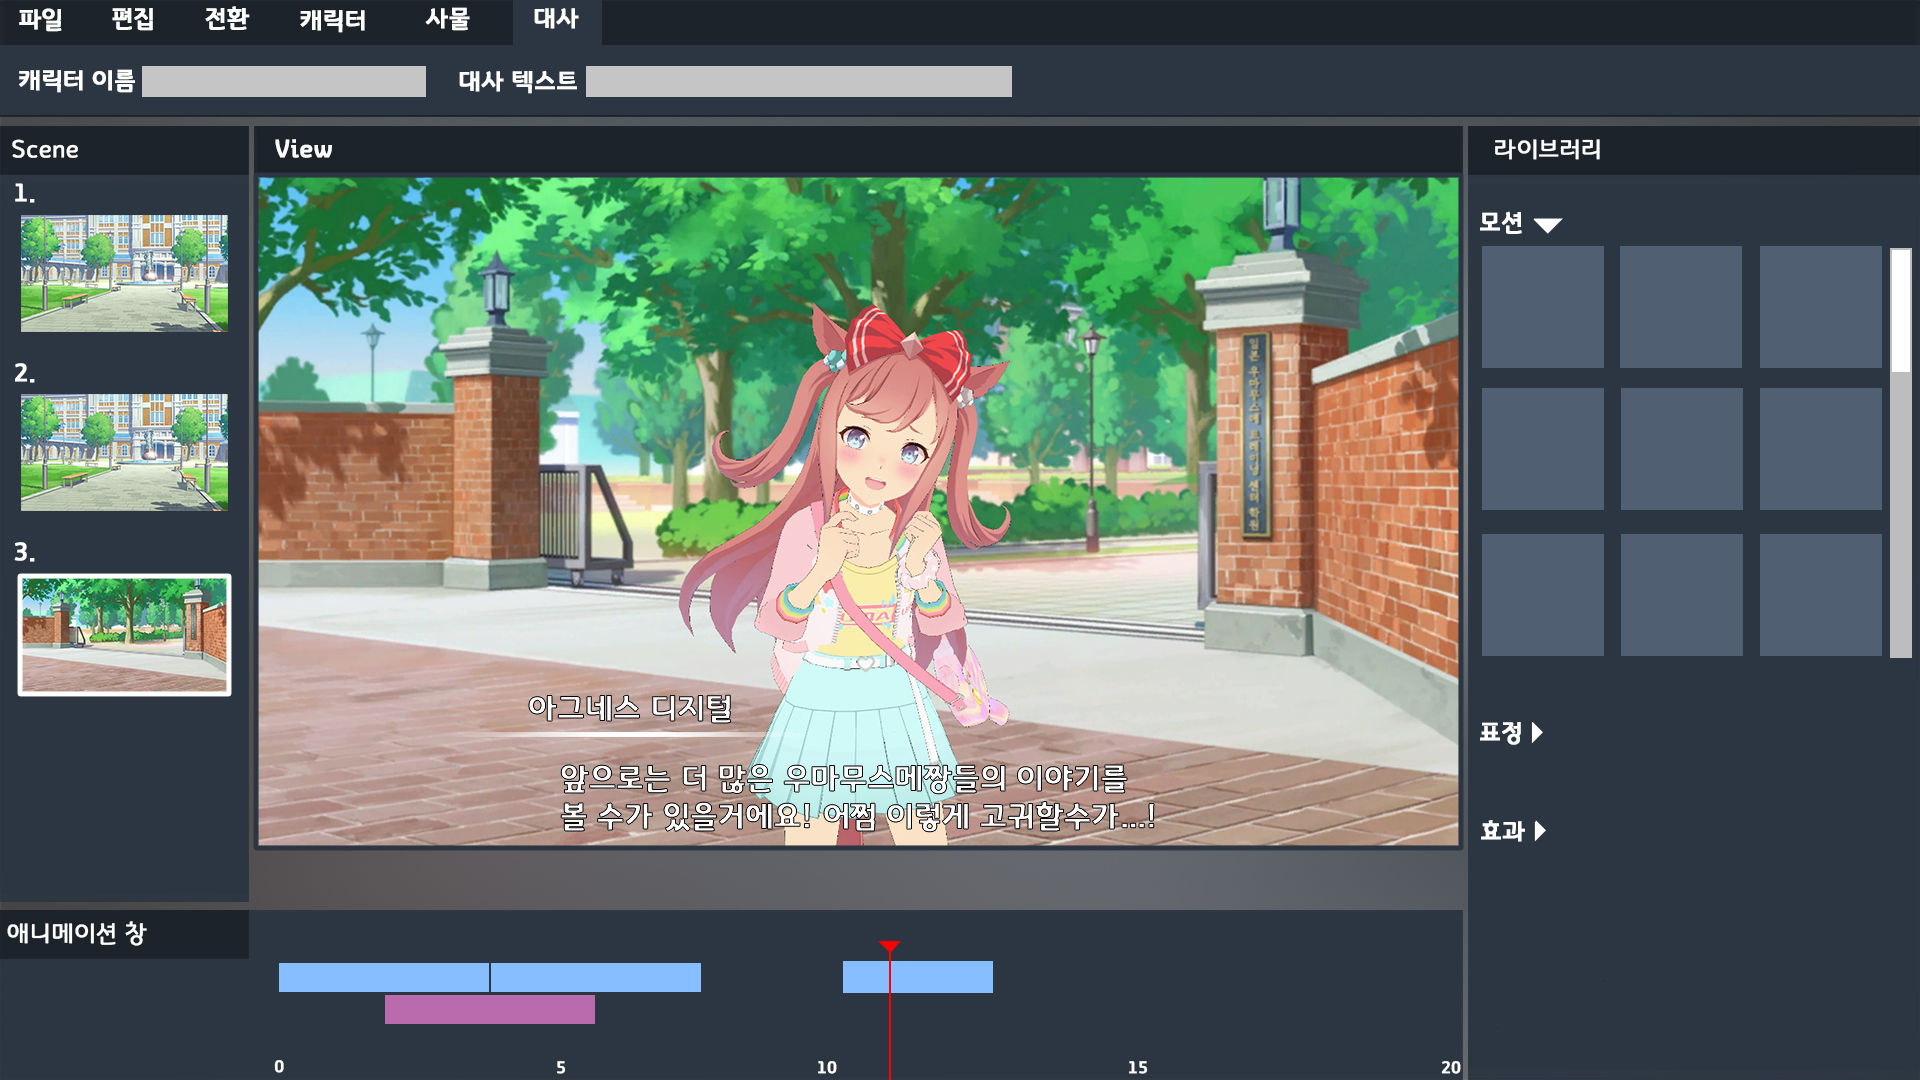The height and width of the screenshot is (1080, 1920).
Task: Expand the 효과 section
Action: point(1512,831)
